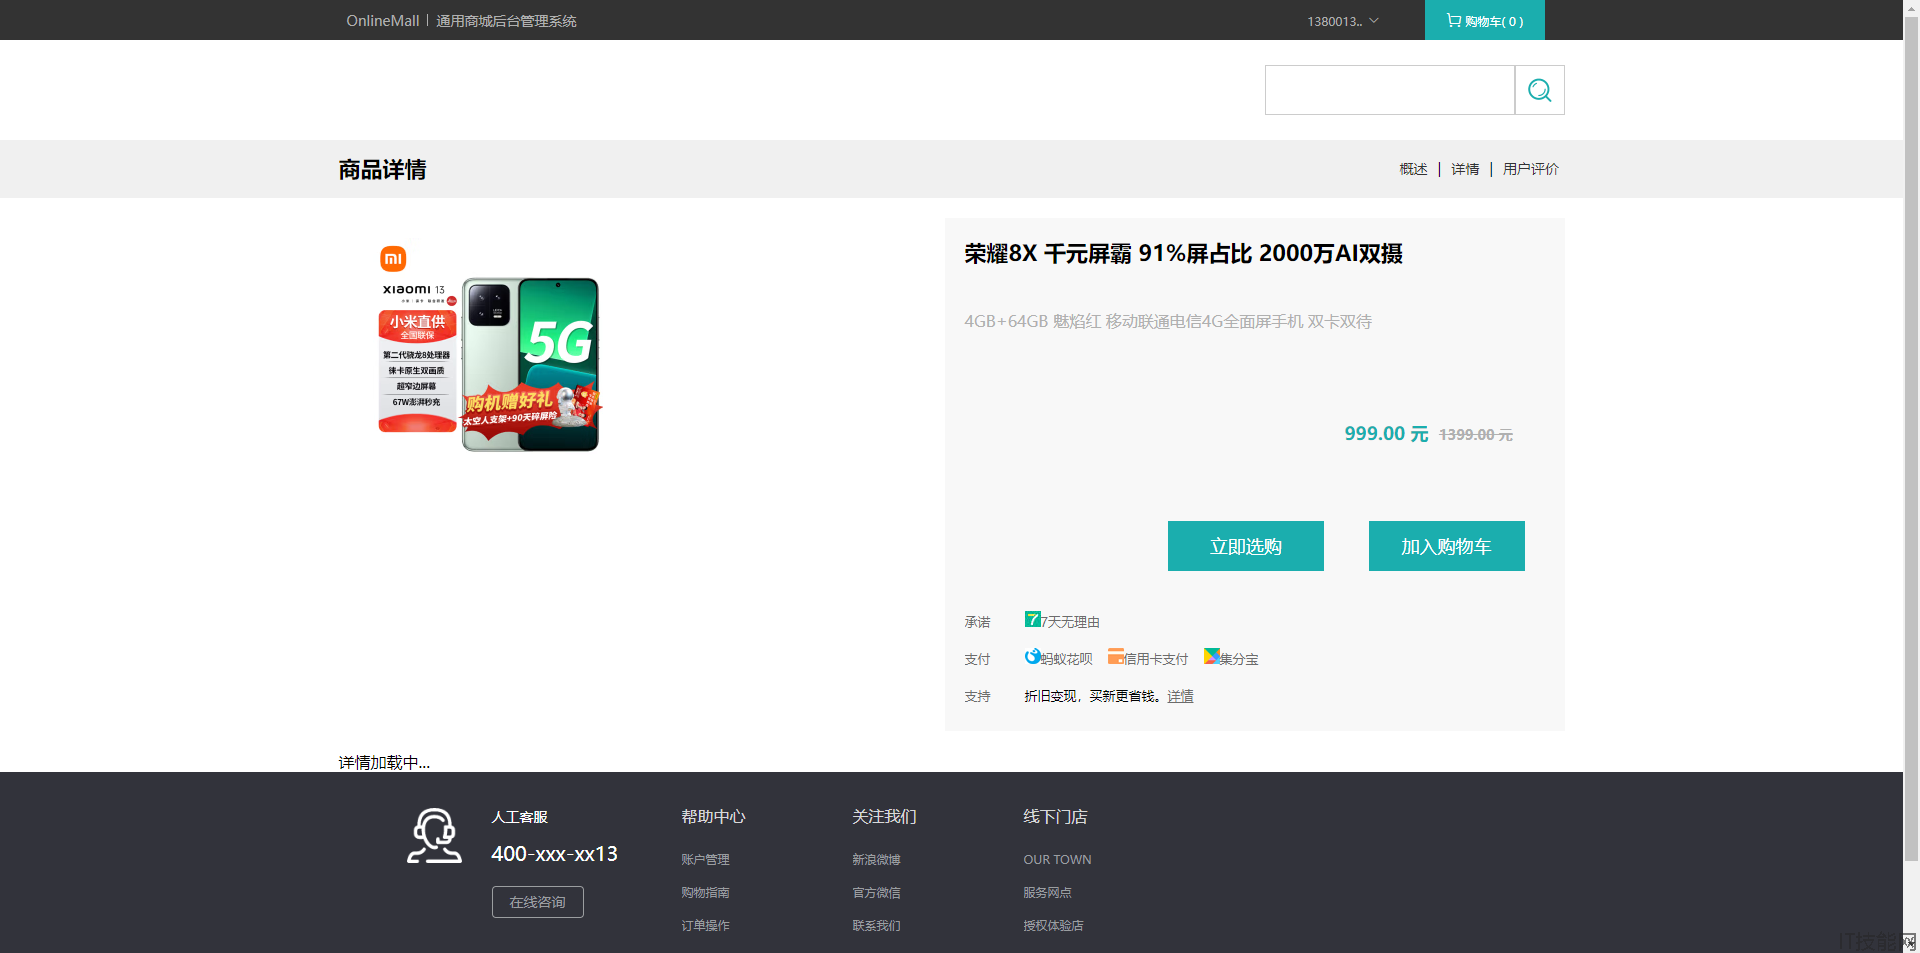The image size is (1920, 953).
Task: Click the search magnifier icon
Action: 1539,90
